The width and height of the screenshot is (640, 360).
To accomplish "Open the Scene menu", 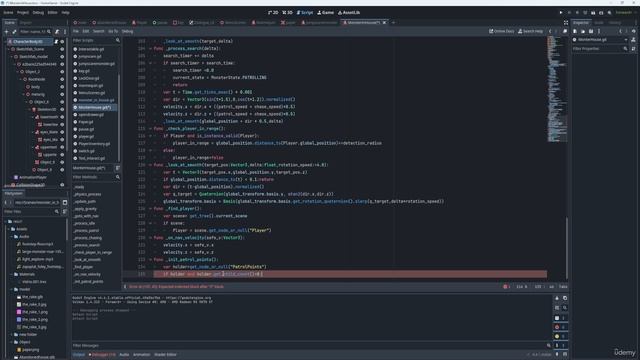I will [8, 13].
